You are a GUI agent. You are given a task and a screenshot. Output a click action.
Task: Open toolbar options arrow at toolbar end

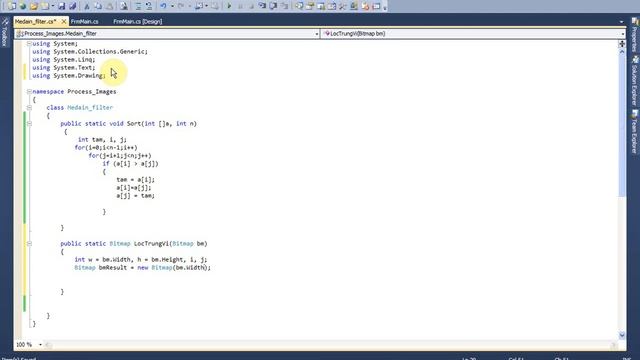[x=385, y=7]
